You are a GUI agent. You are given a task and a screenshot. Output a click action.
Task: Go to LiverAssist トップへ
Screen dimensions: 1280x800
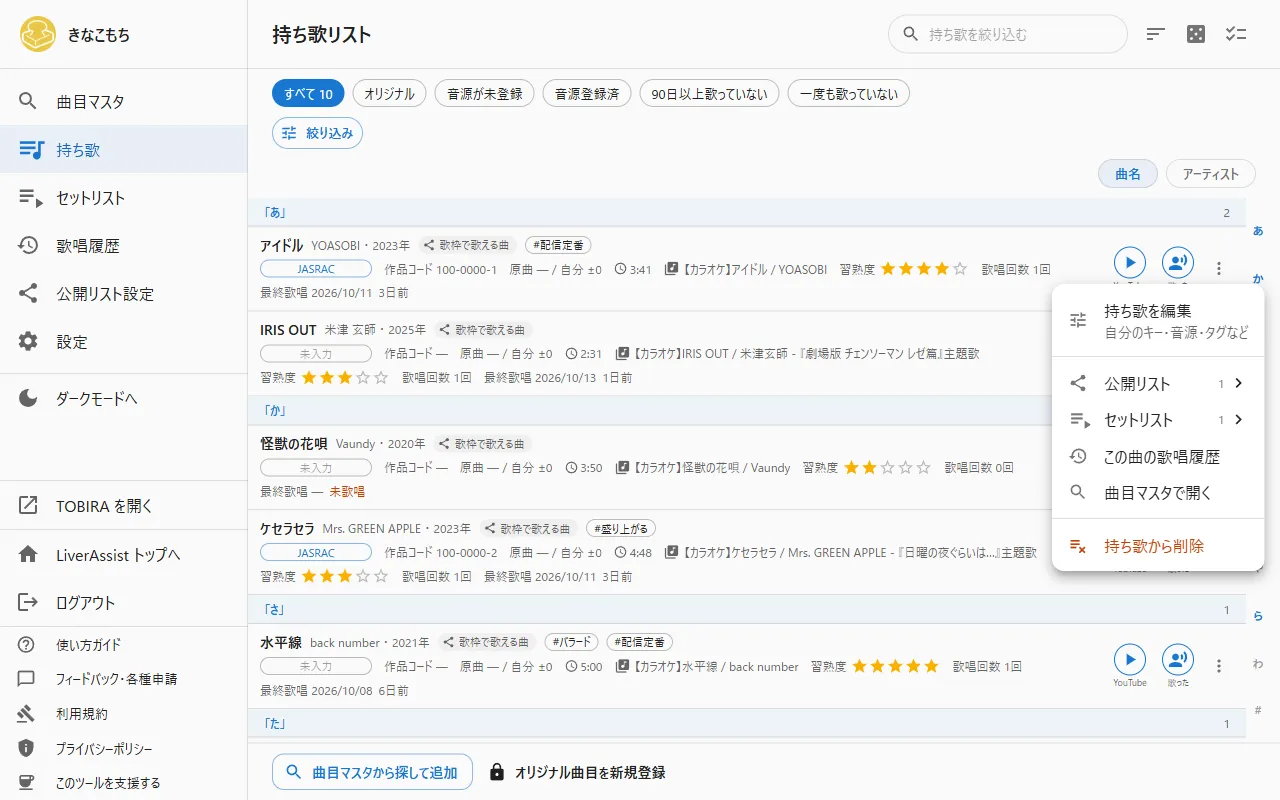(x=123, y=554)
